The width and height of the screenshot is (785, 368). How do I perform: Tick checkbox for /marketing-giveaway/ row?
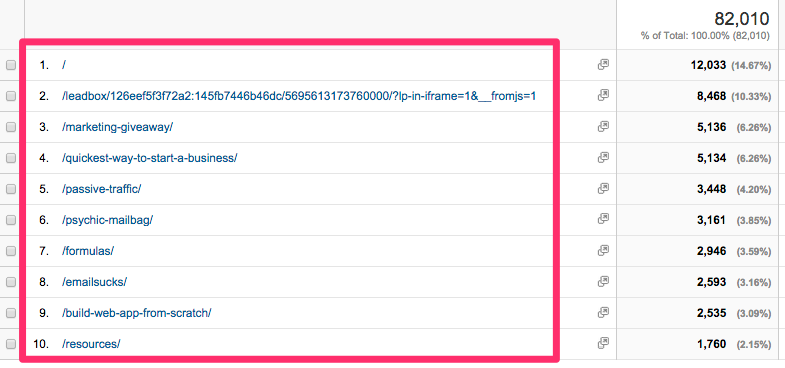11,127
